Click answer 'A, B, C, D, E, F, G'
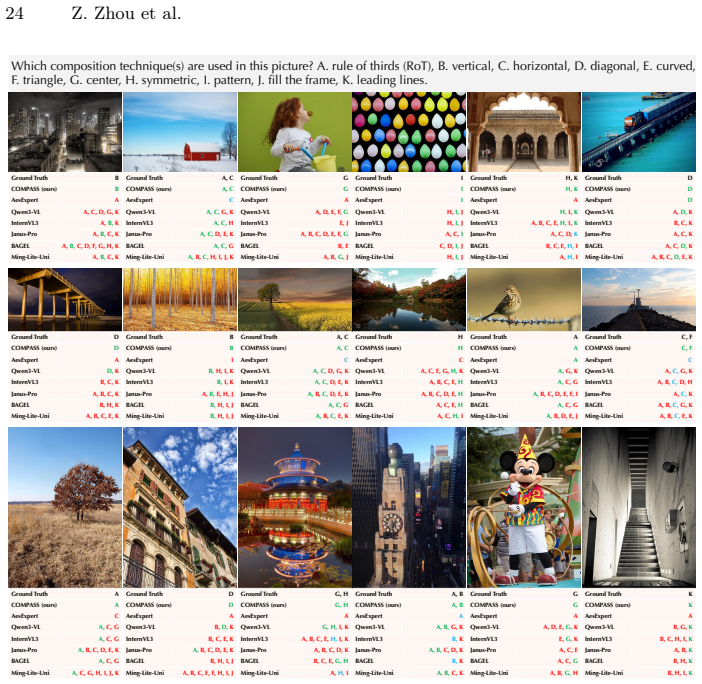The image size is (702, 684). [x=324, y=234]
